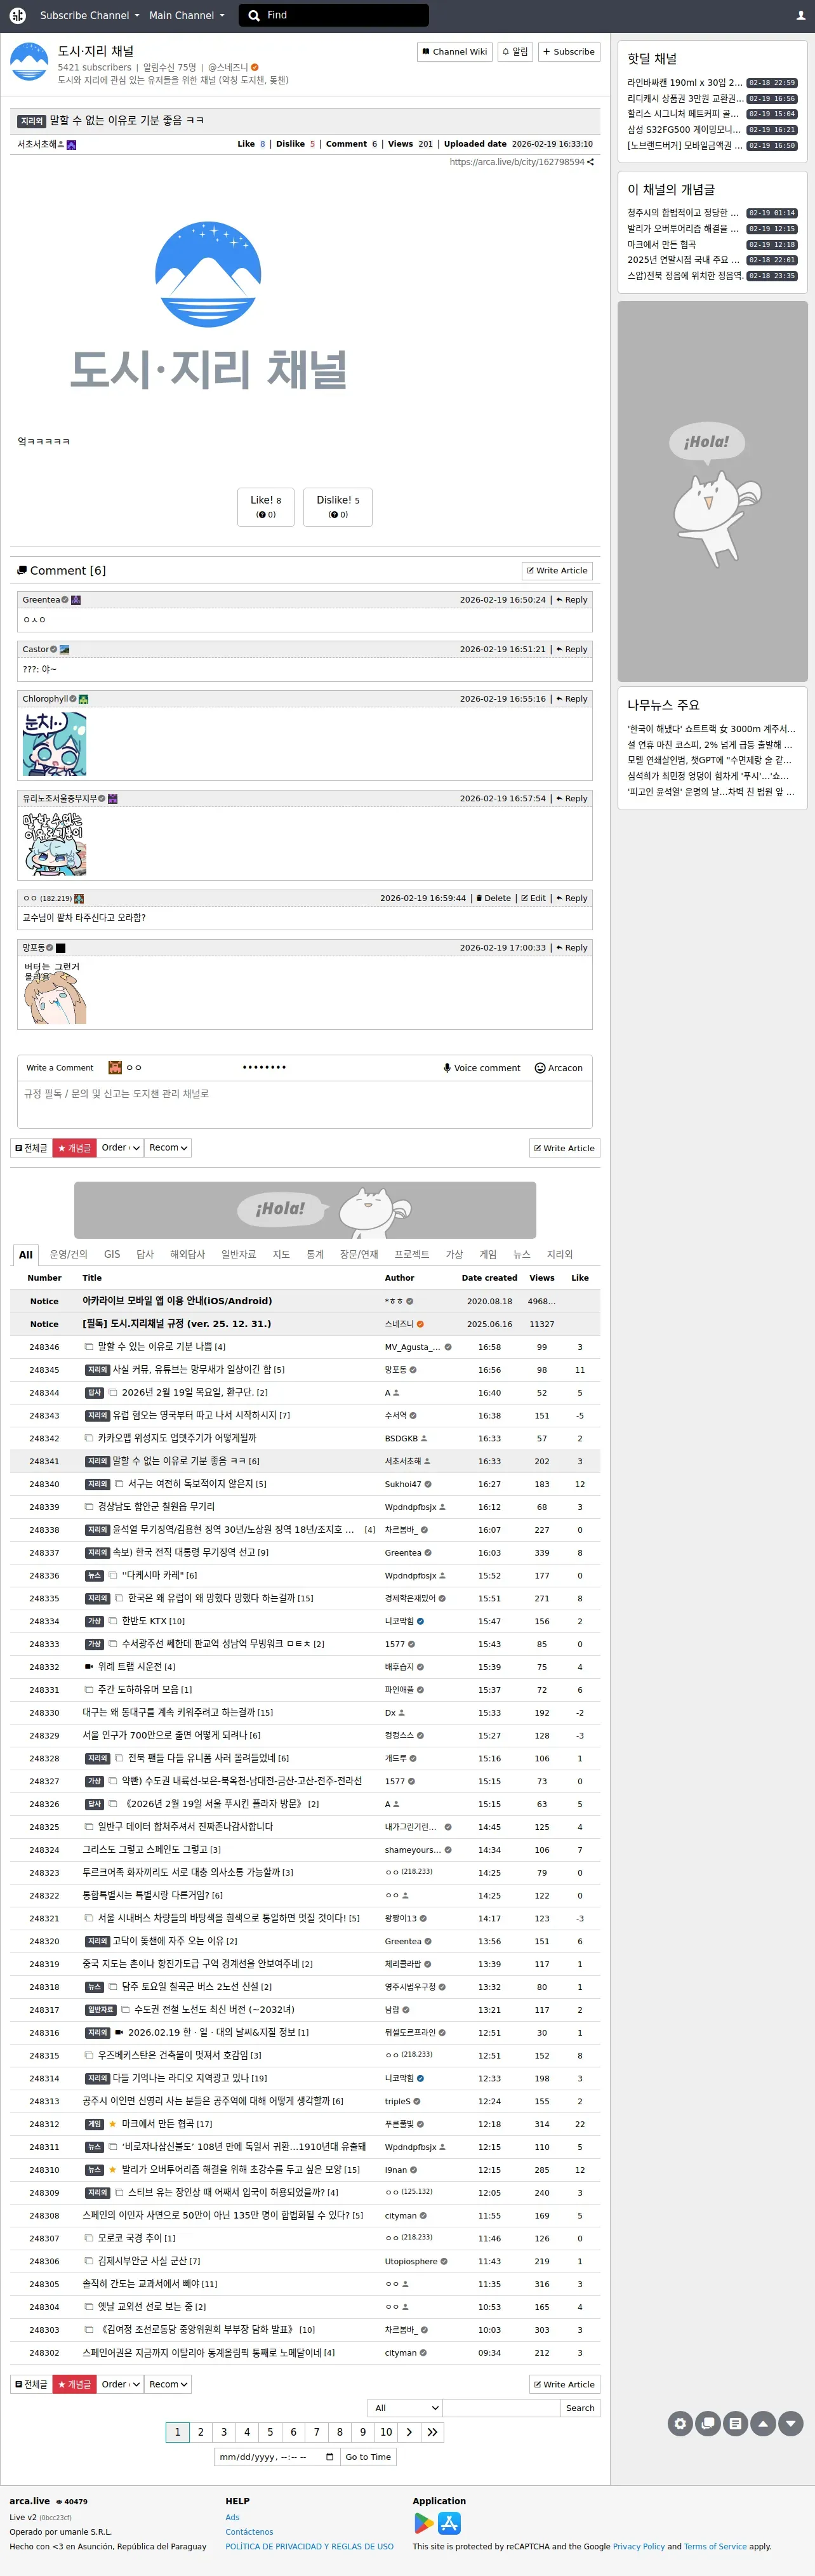Switch to the 운영/건의 tab
This screenshot has height=2576, width=815.
point(69,1254)
